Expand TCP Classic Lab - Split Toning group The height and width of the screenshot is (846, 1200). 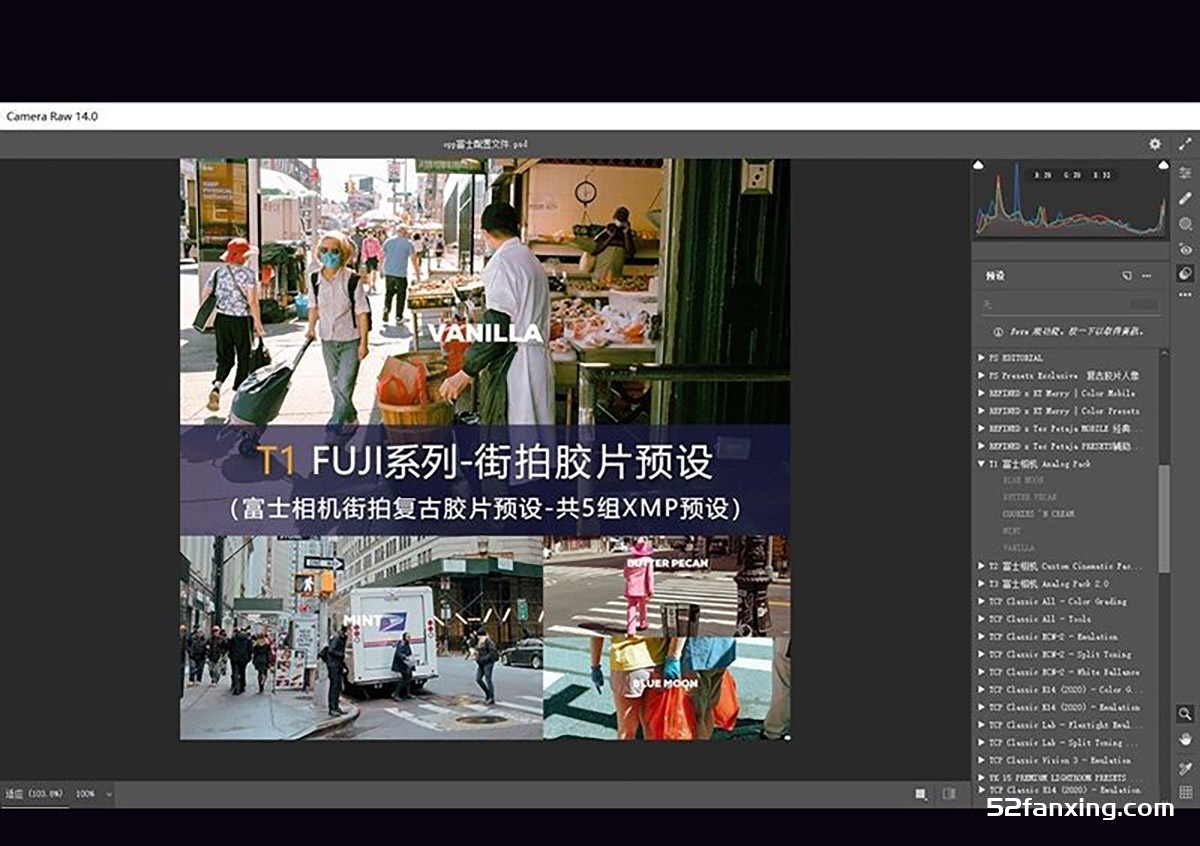pyautogui.click(x=981, y=742)
